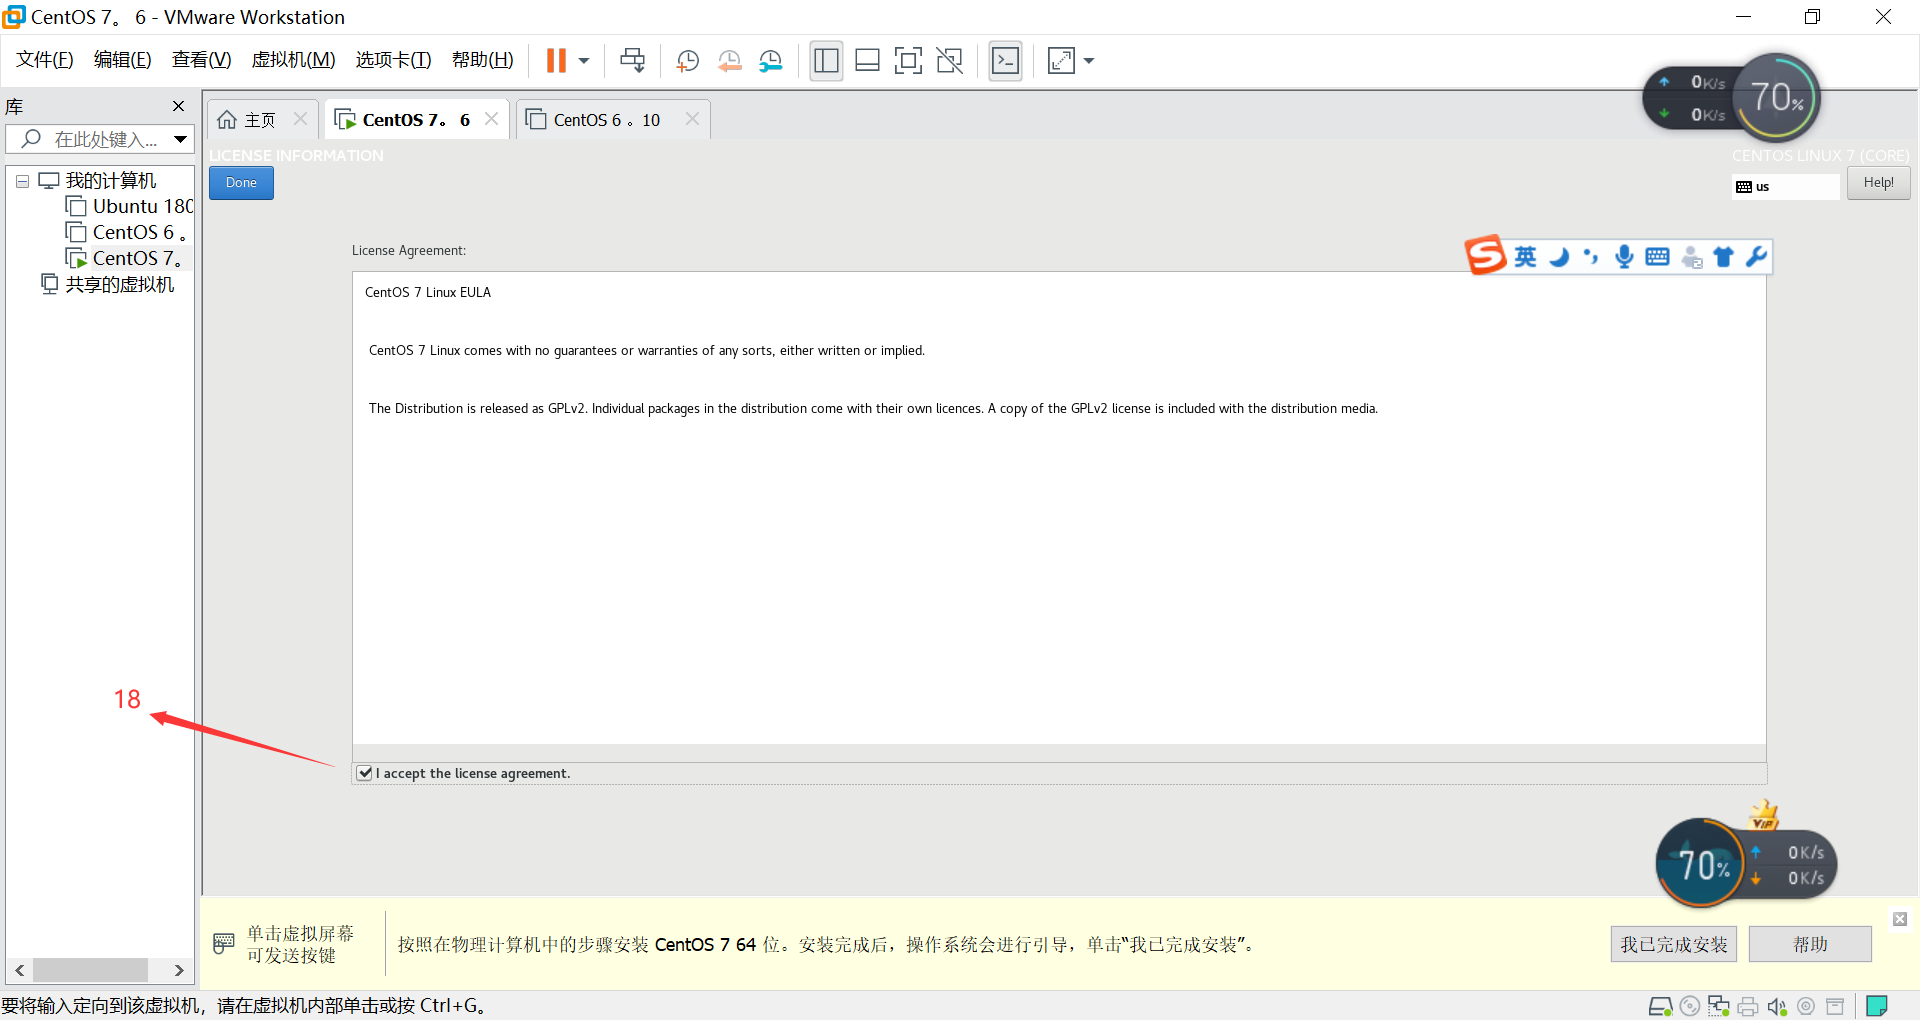This screenshot has width=1920, height=1020.
Task: Click the sound card status icon
Action: click(x=1777, y=1006)
